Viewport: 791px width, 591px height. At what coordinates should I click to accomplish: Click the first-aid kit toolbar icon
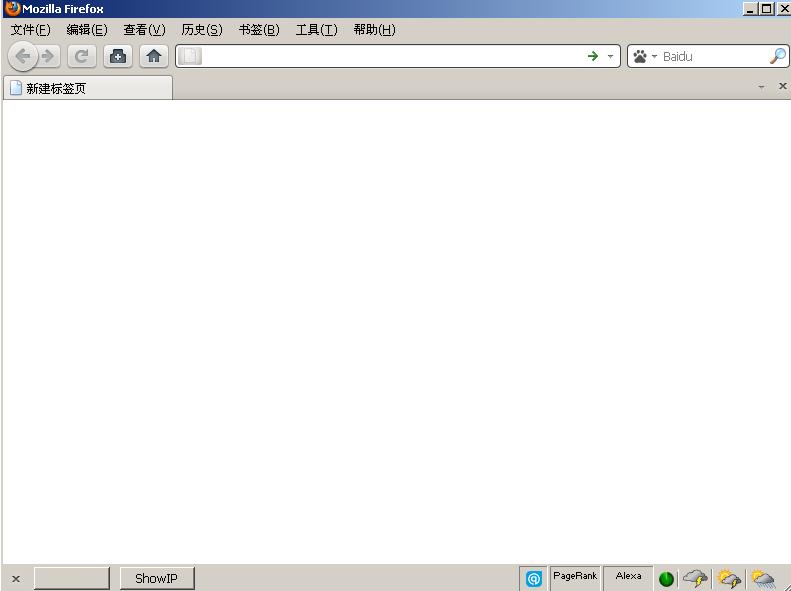(118, 56)
